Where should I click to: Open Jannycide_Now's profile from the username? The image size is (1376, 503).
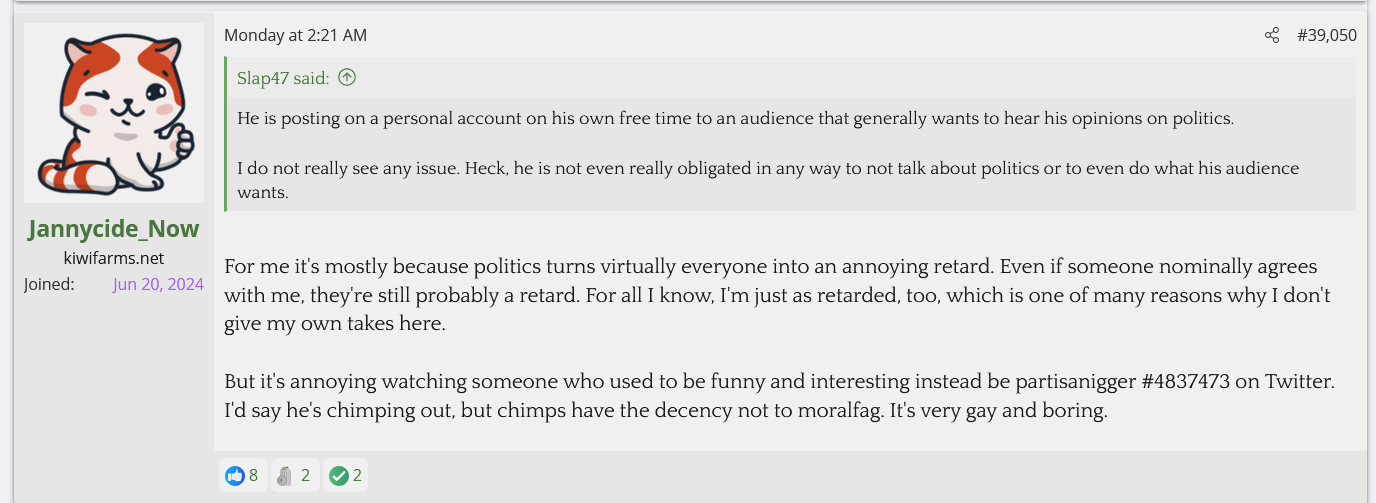[x=114, y=229]
